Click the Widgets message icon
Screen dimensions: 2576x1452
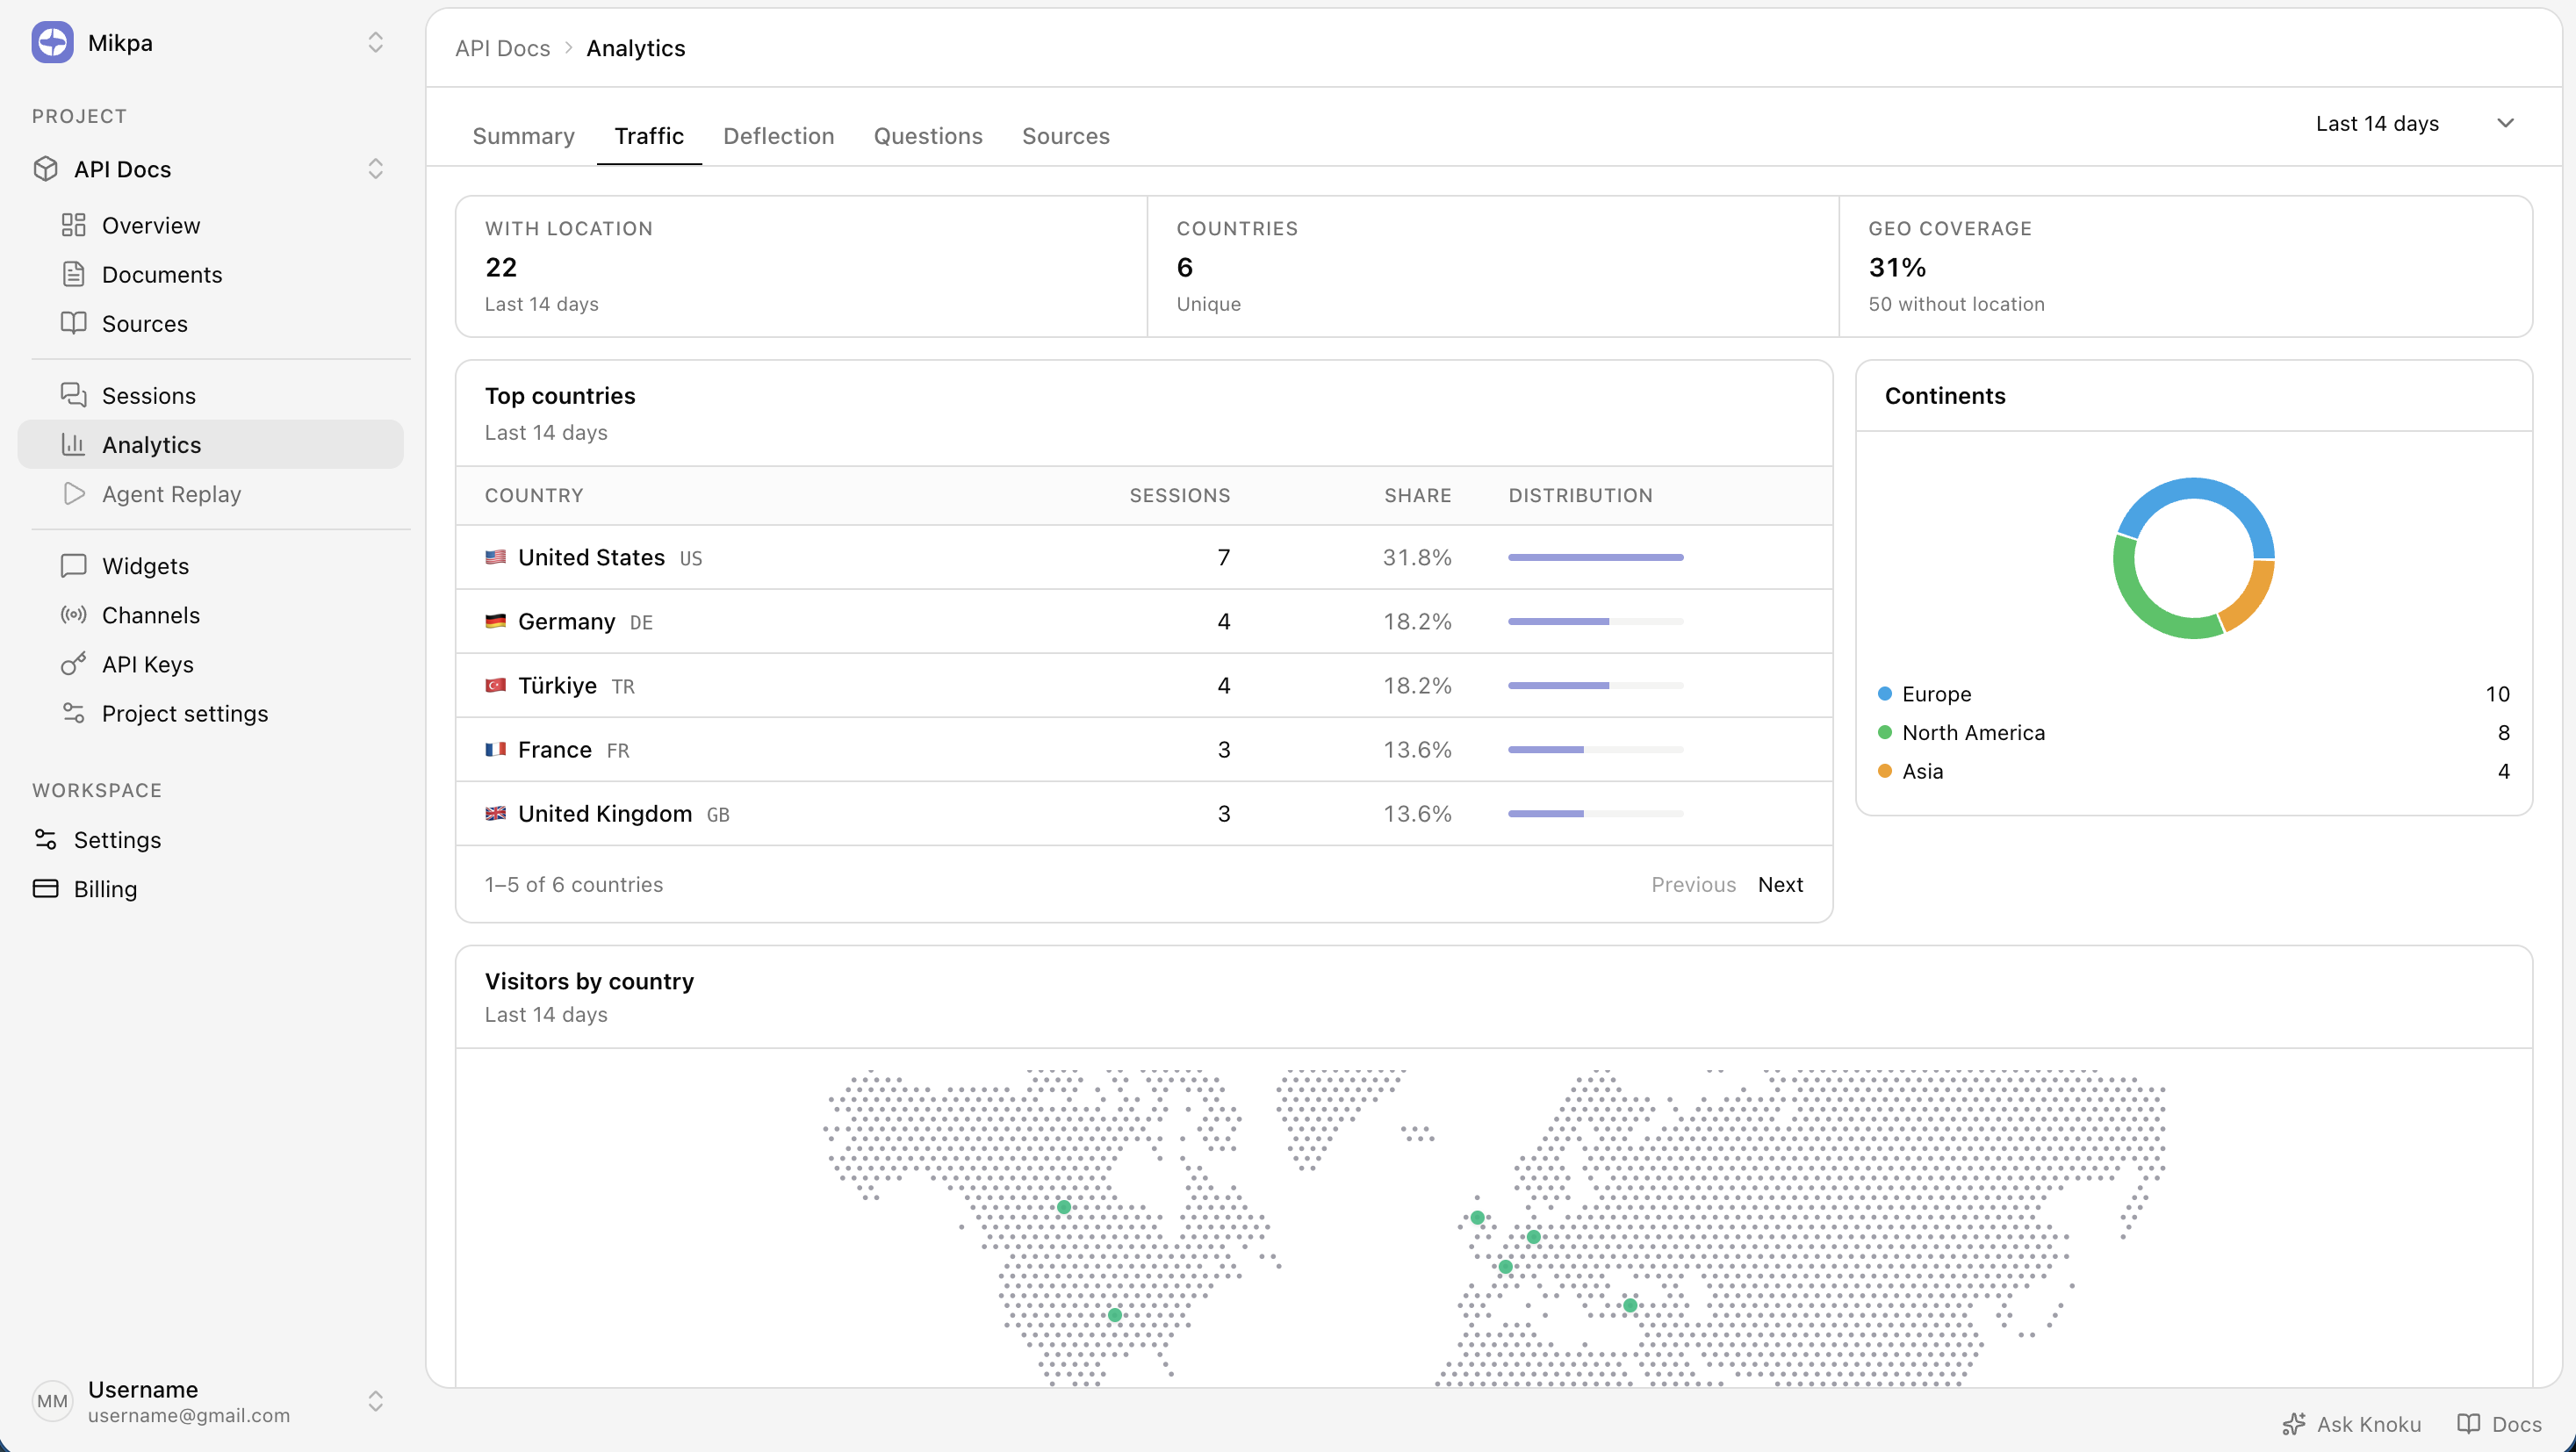[73, 565]
